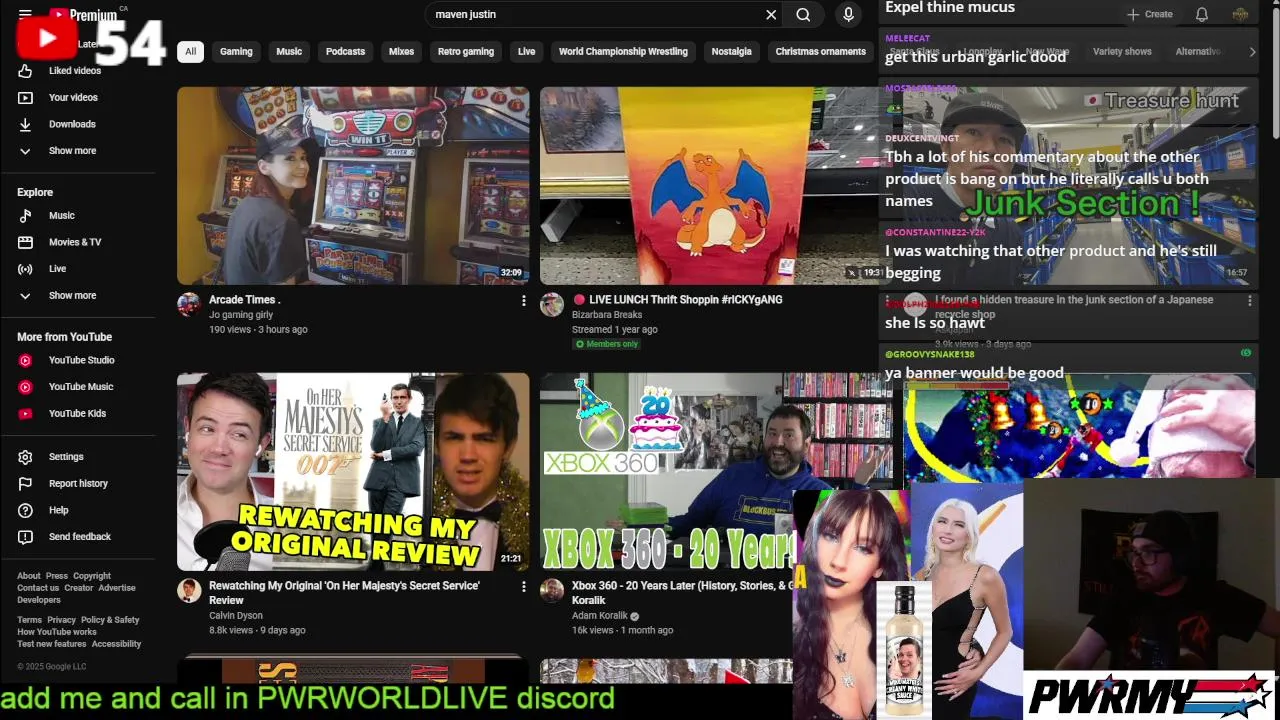This screenshot has width=1280, height=720.
Task: Open the Create button
Action: pos(1150,14)
